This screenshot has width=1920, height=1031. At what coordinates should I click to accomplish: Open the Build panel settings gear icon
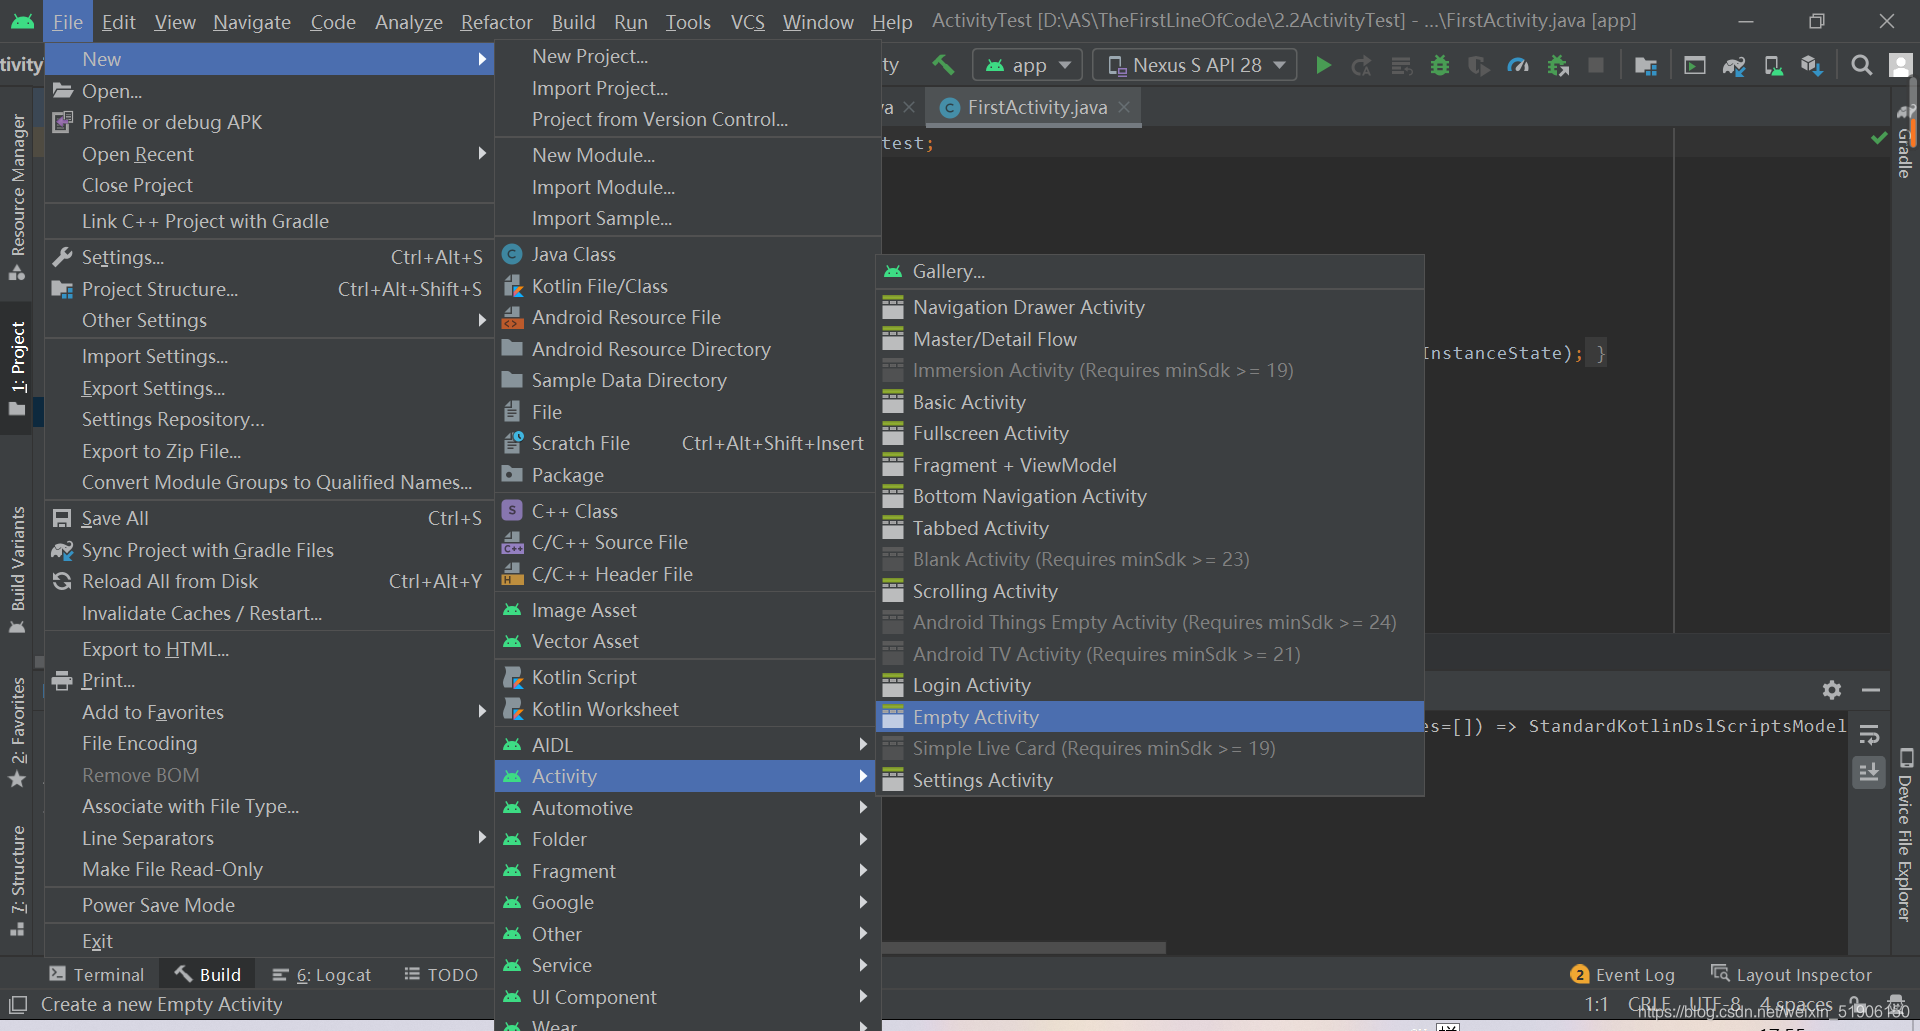[1832, 690]
